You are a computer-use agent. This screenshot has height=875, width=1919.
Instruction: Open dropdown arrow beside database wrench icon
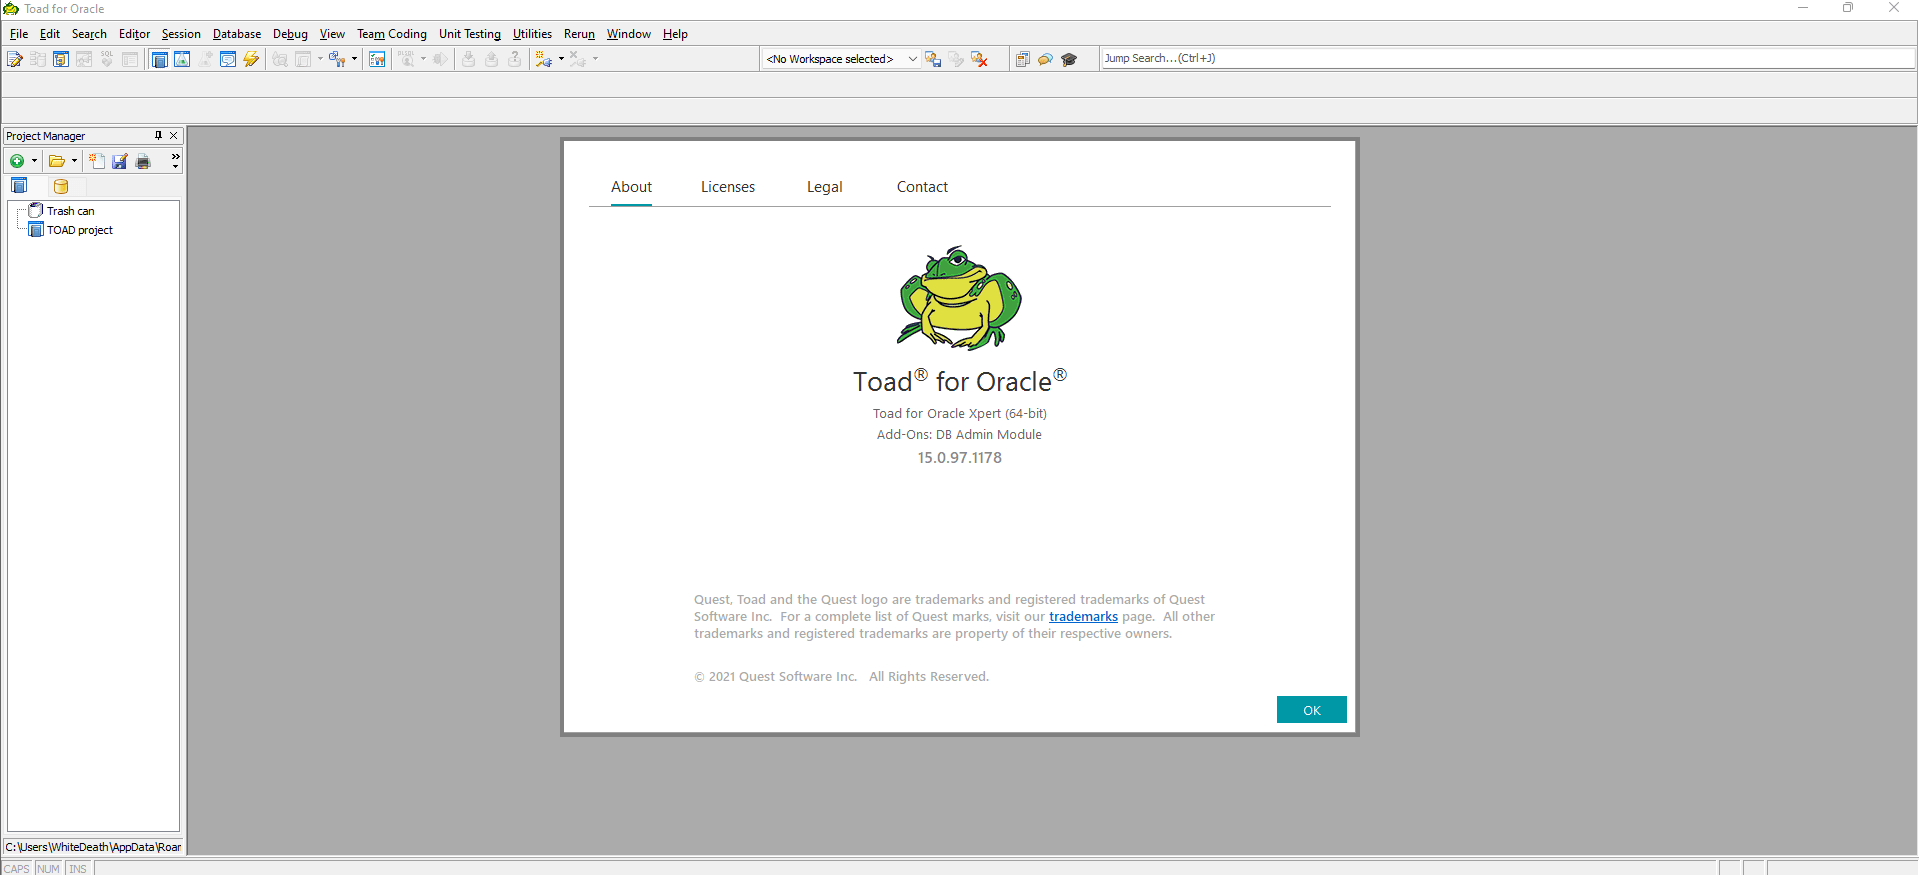pos(354,59)
